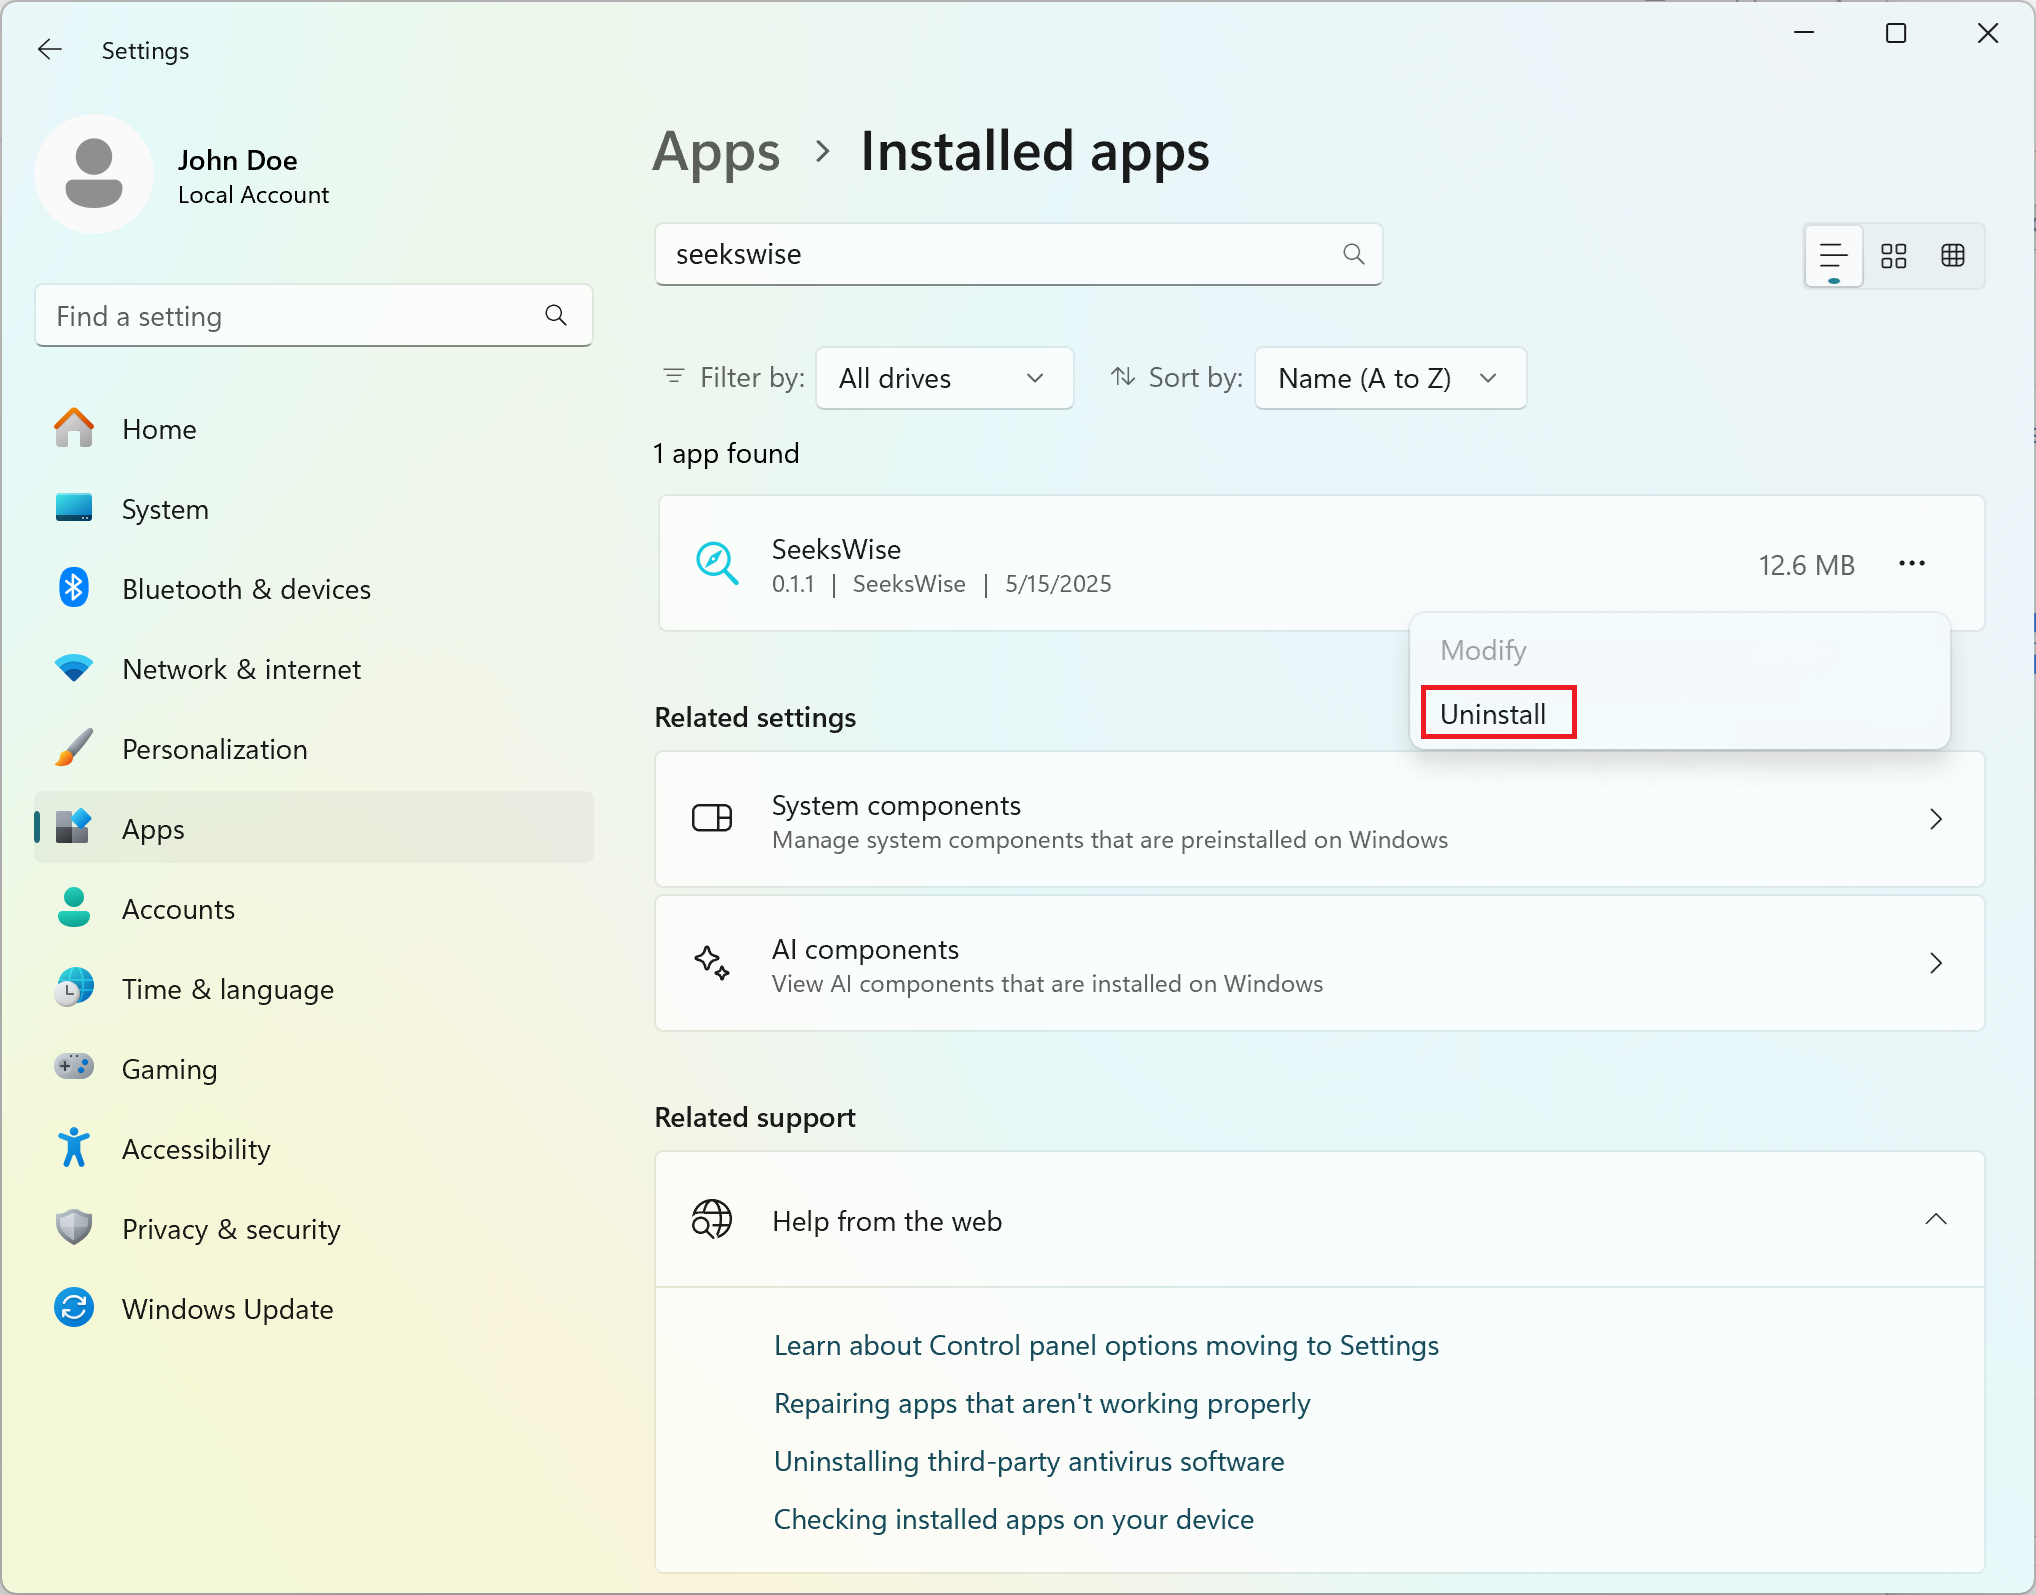Click the Privacy & security shield icon

click(x=74, y=1227)
